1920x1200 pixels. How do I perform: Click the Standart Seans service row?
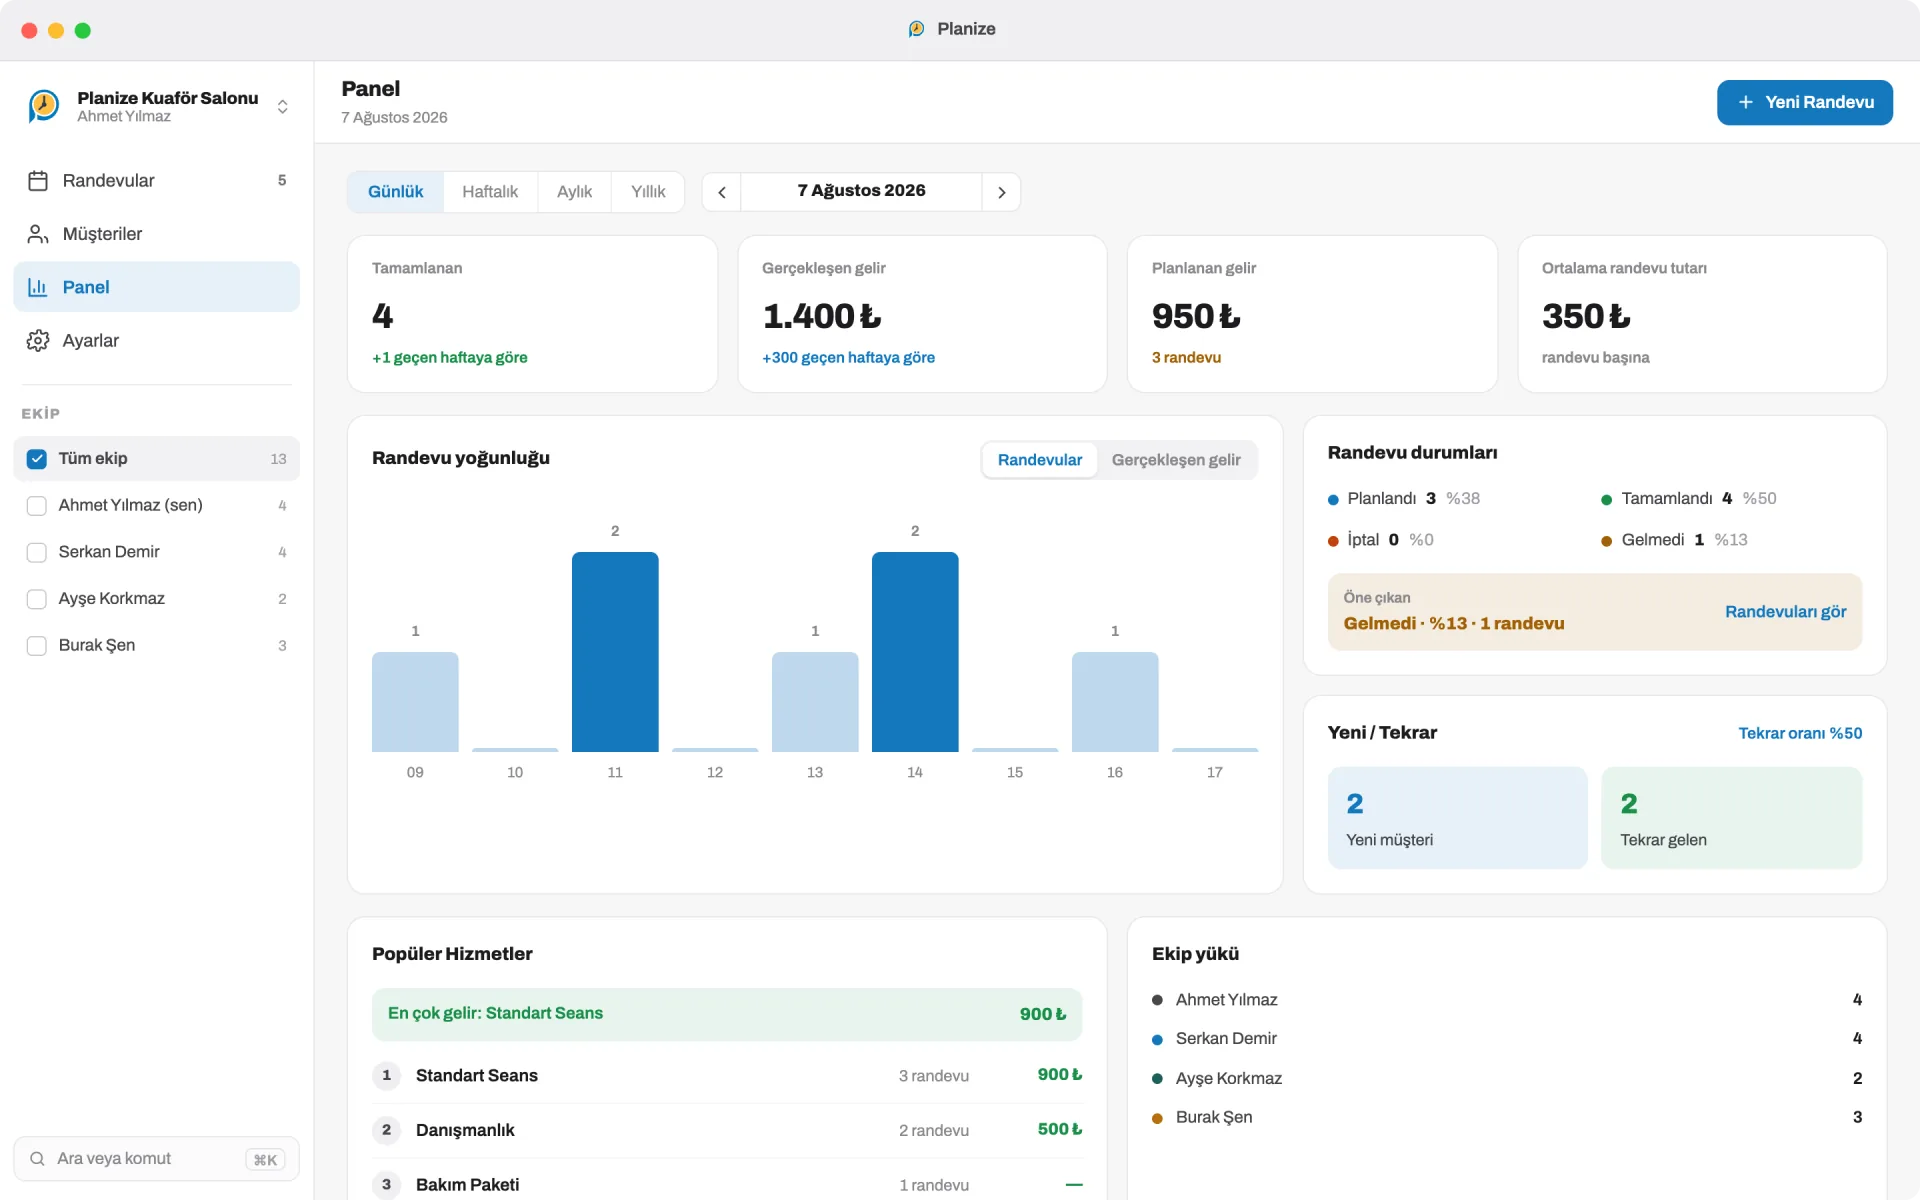[x=727, y=1076]
